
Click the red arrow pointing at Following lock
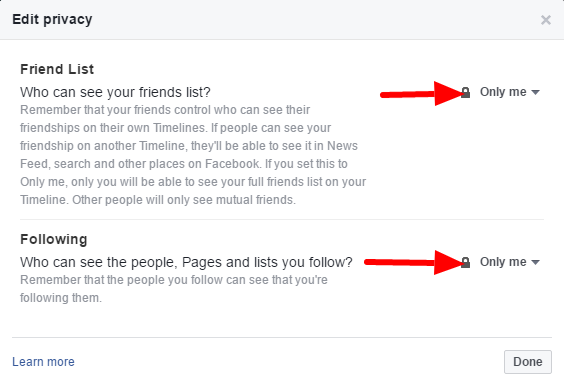click(413, 263)
